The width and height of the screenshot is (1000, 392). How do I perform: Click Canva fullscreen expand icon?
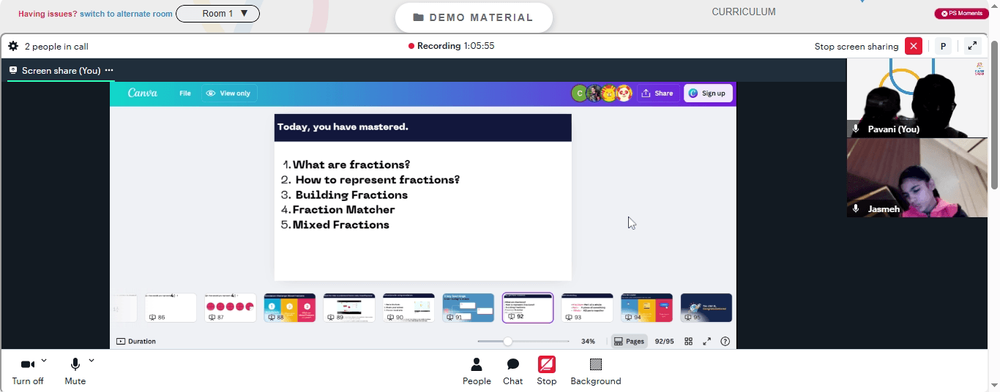tap(707, 342)
